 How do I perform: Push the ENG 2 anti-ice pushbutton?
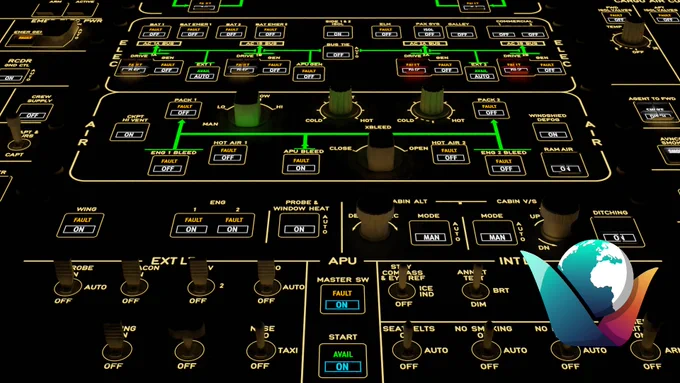pos(233,225)
